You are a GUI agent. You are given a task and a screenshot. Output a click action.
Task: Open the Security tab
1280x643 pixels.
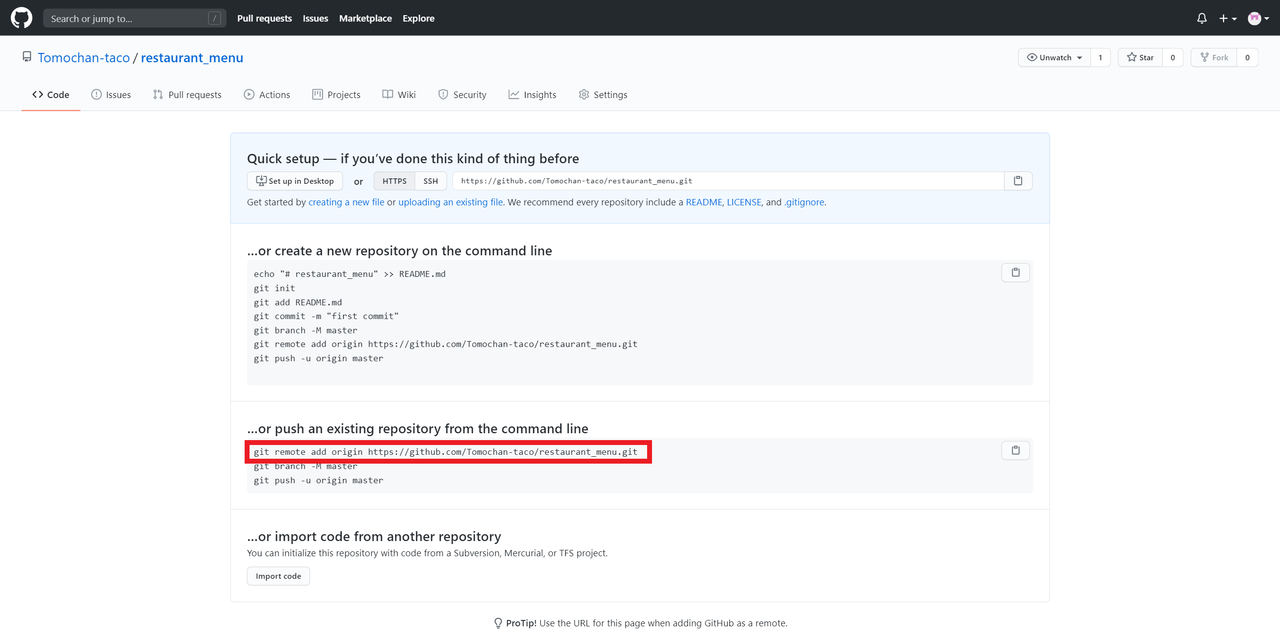pos(462,95)
